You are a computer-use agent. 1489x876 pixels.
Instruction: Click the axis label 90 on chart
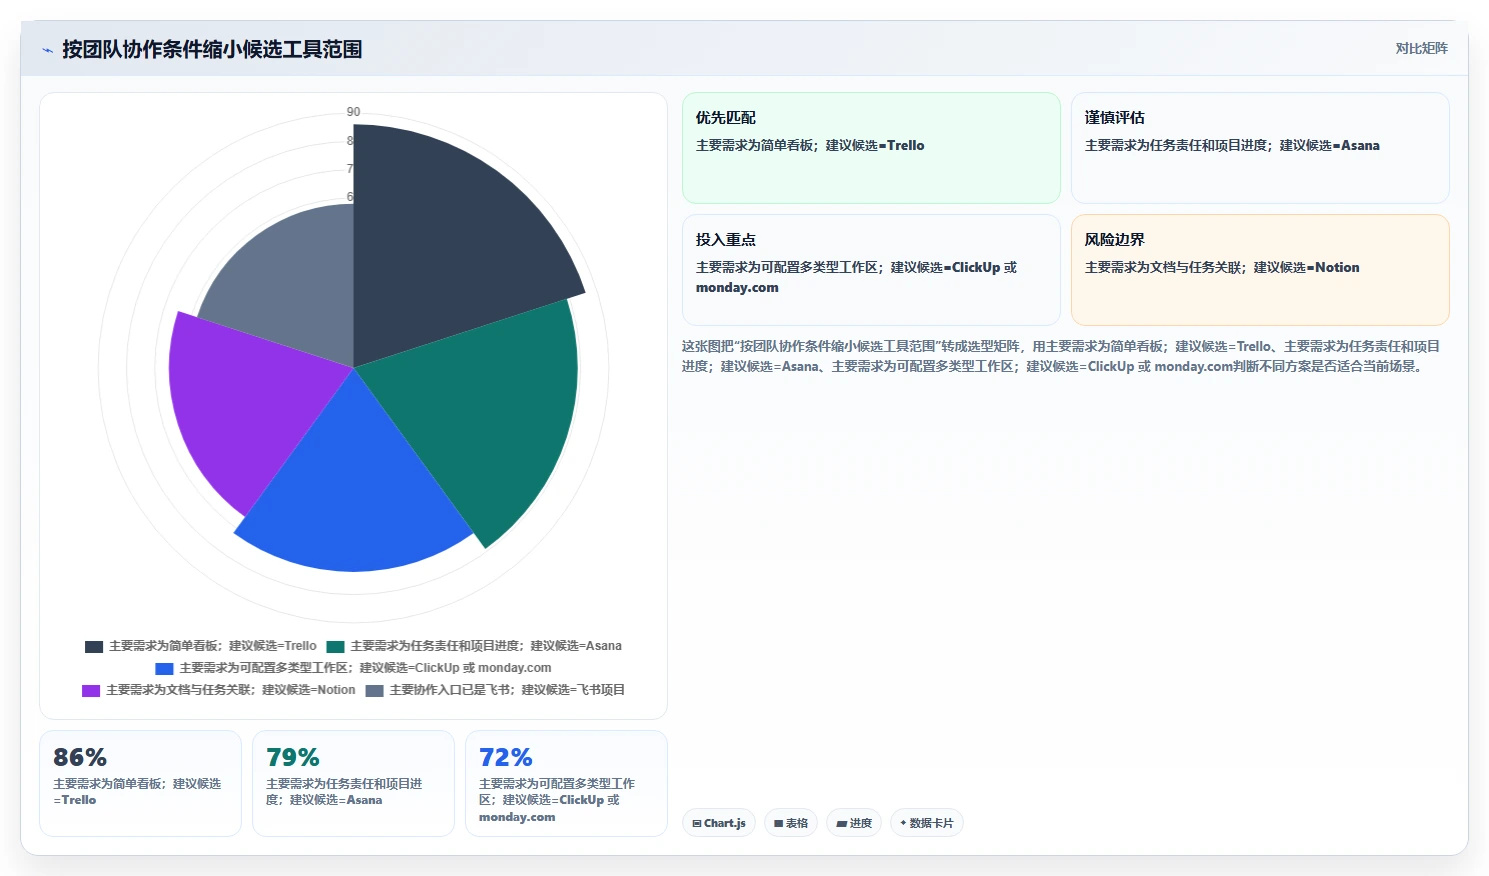click(353, 112)
